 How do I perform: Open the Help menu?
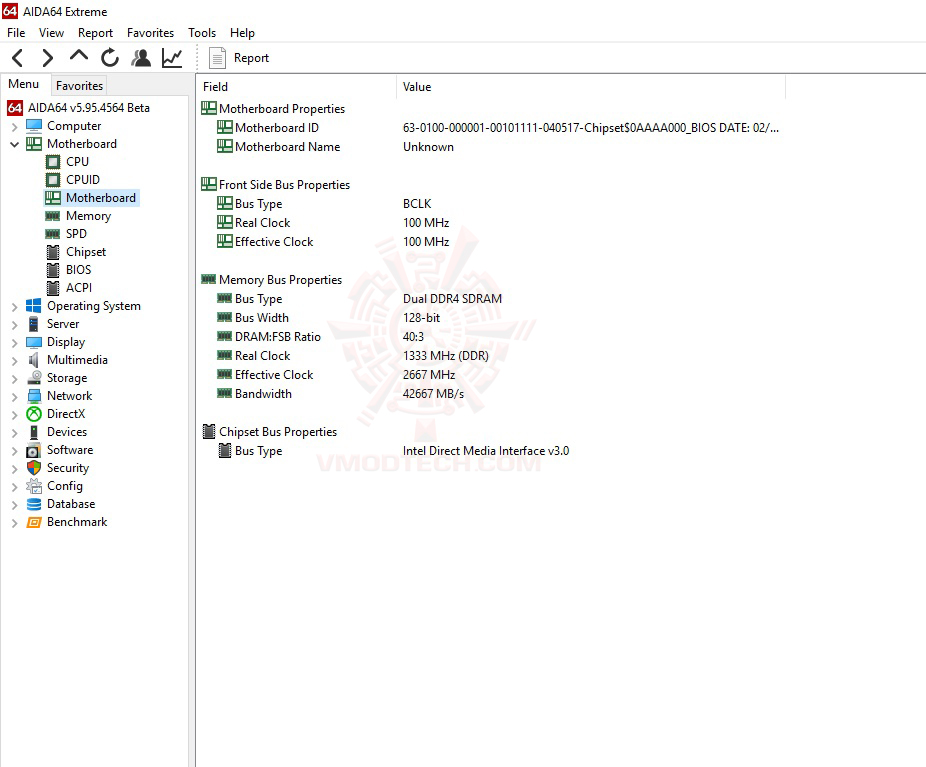[242, 32]
